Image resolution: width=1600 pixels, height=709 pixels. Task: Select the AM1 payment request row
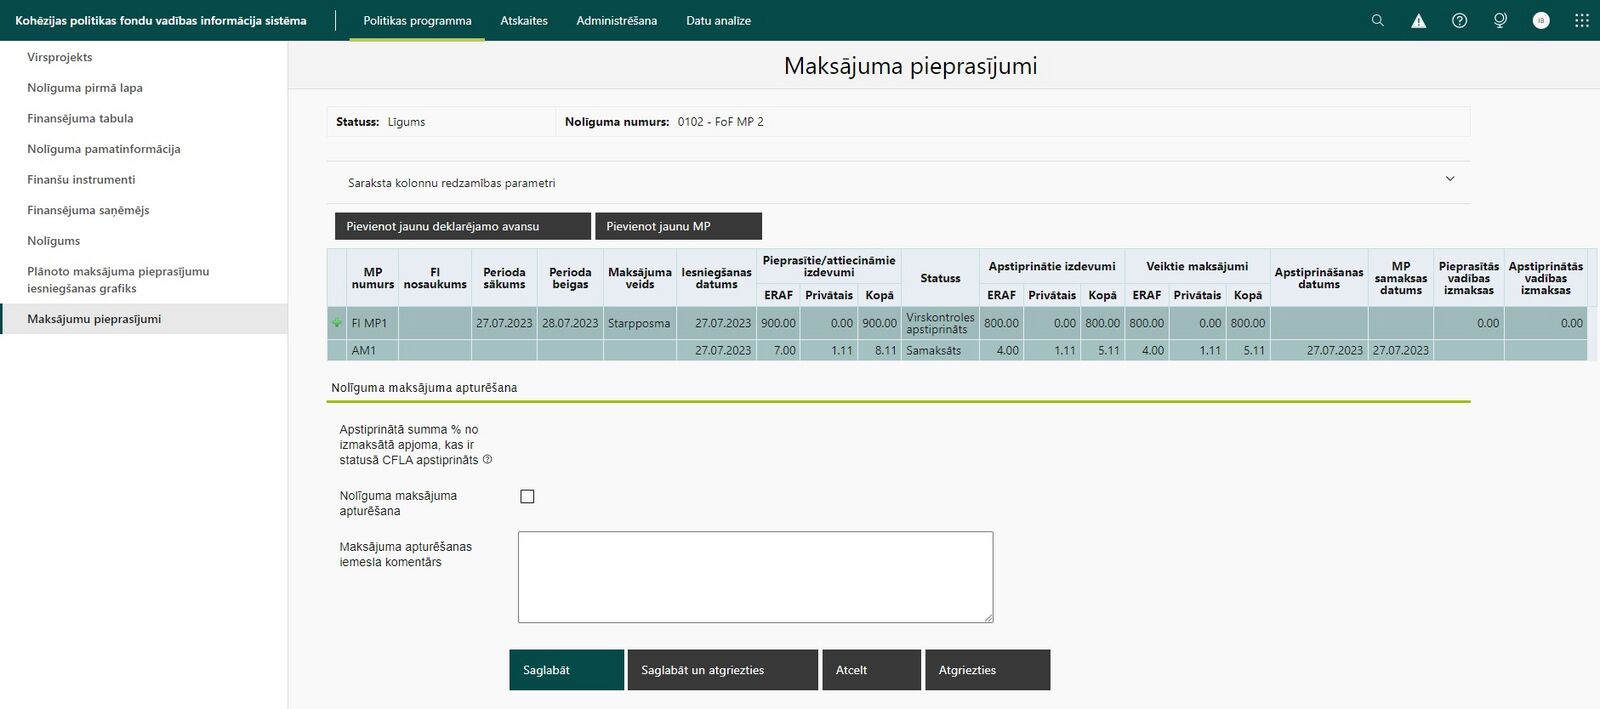pyautogui.click(x=957, y=350)
